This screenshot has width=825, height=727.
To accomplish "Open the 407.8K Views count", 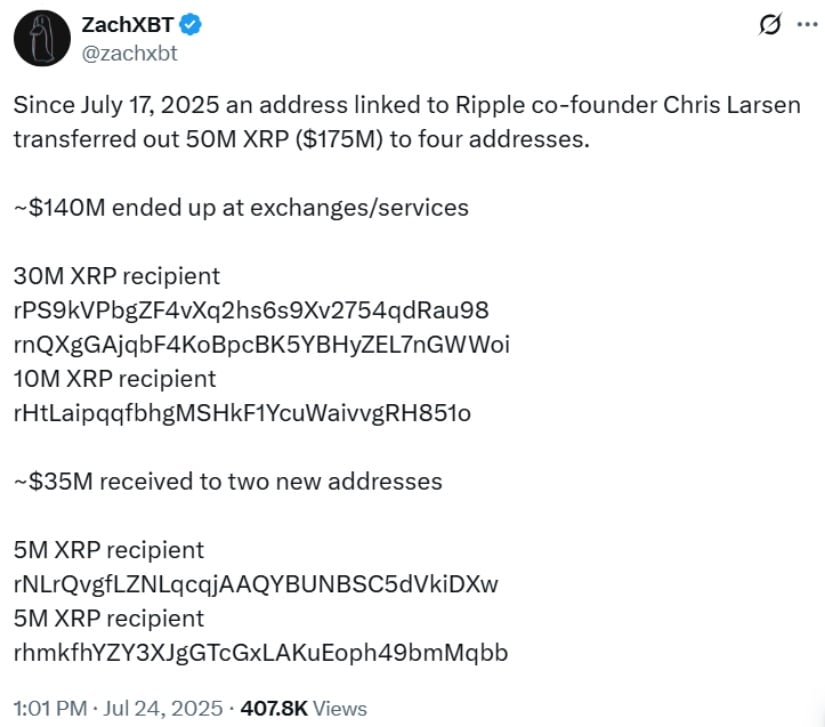I will [304, 708].
